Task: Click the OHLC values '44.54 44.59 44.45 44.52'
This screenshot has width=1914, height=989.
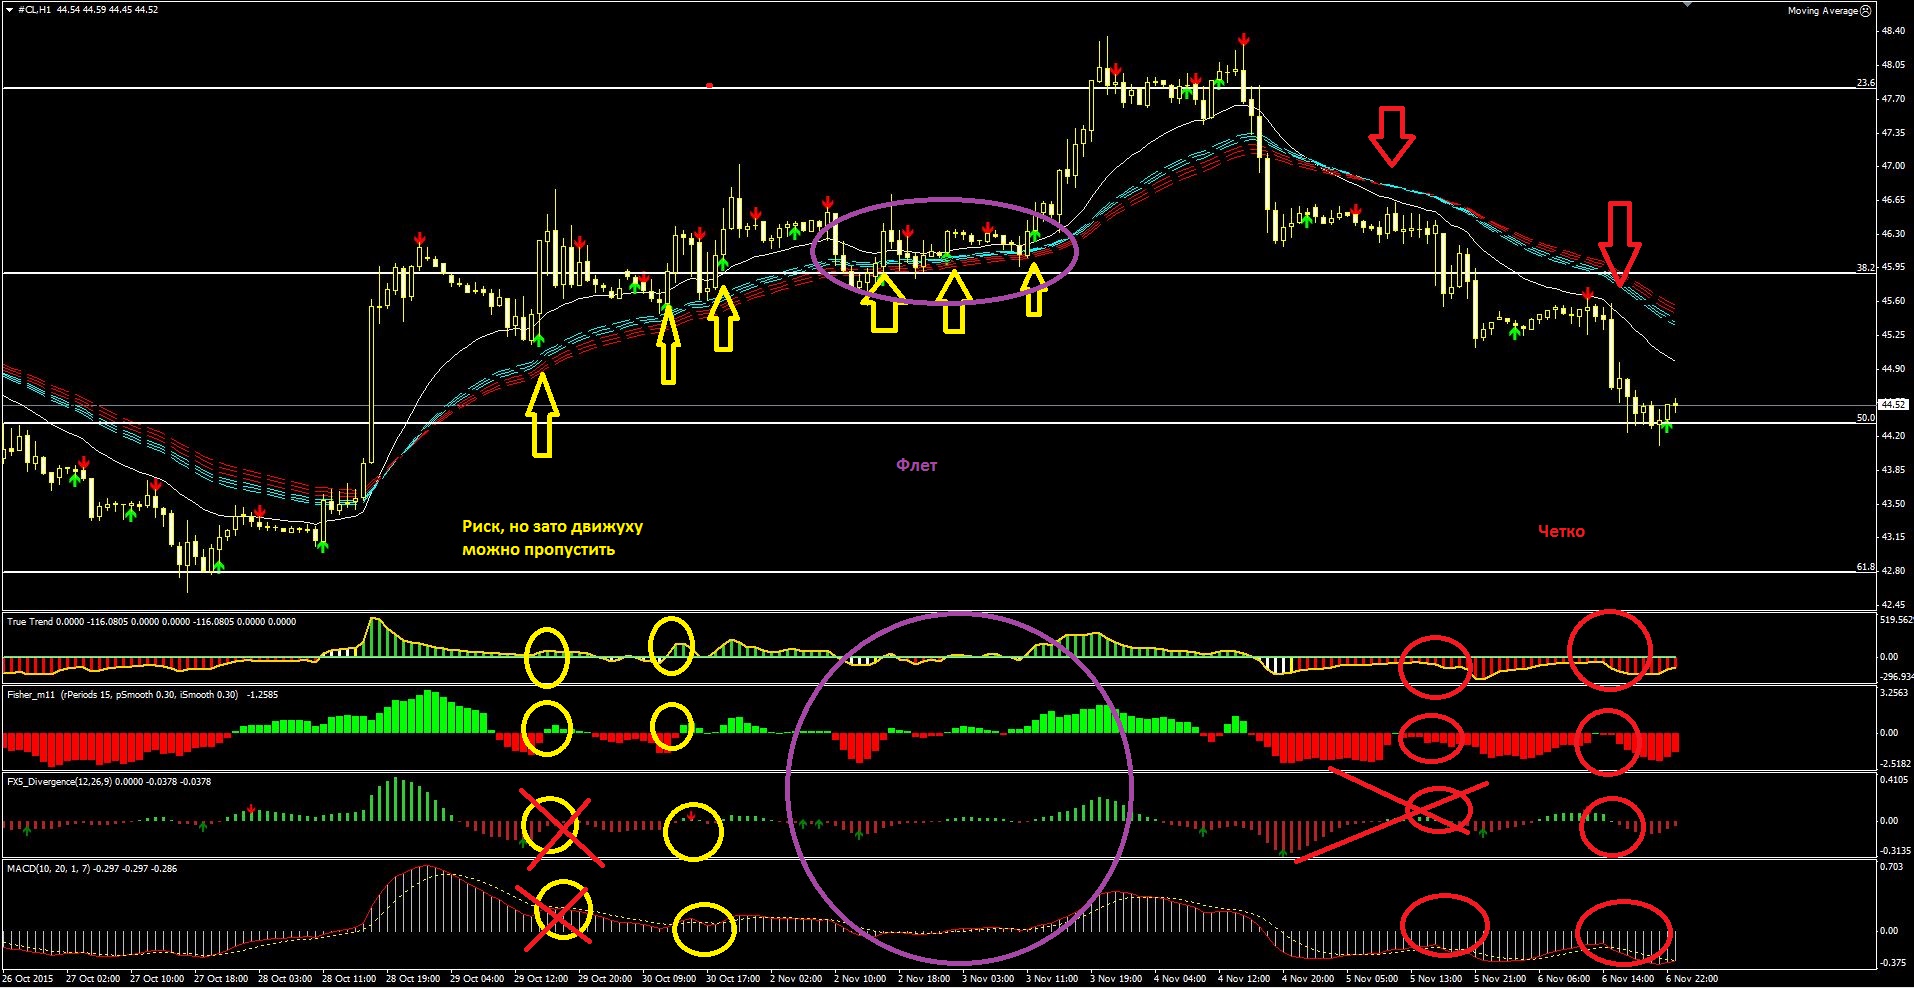Action: (x=107, y=10)
